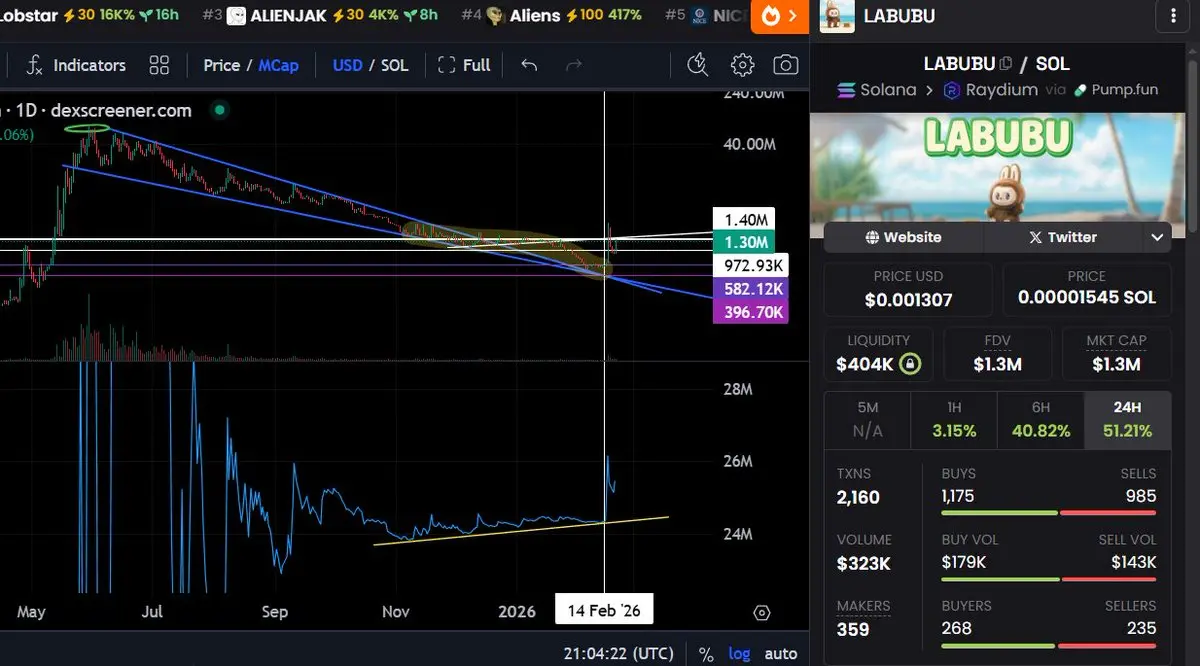Click the VOLUME $323K value
This screenshot has width=1200, height=666.
[x=864, y=563]
